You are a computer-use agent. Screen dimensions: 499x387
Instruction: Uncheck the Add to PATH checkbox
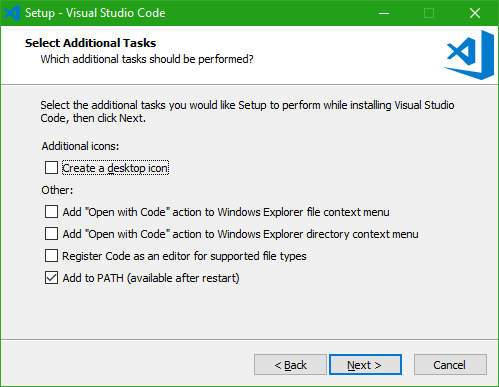click(x=51, y=278)
